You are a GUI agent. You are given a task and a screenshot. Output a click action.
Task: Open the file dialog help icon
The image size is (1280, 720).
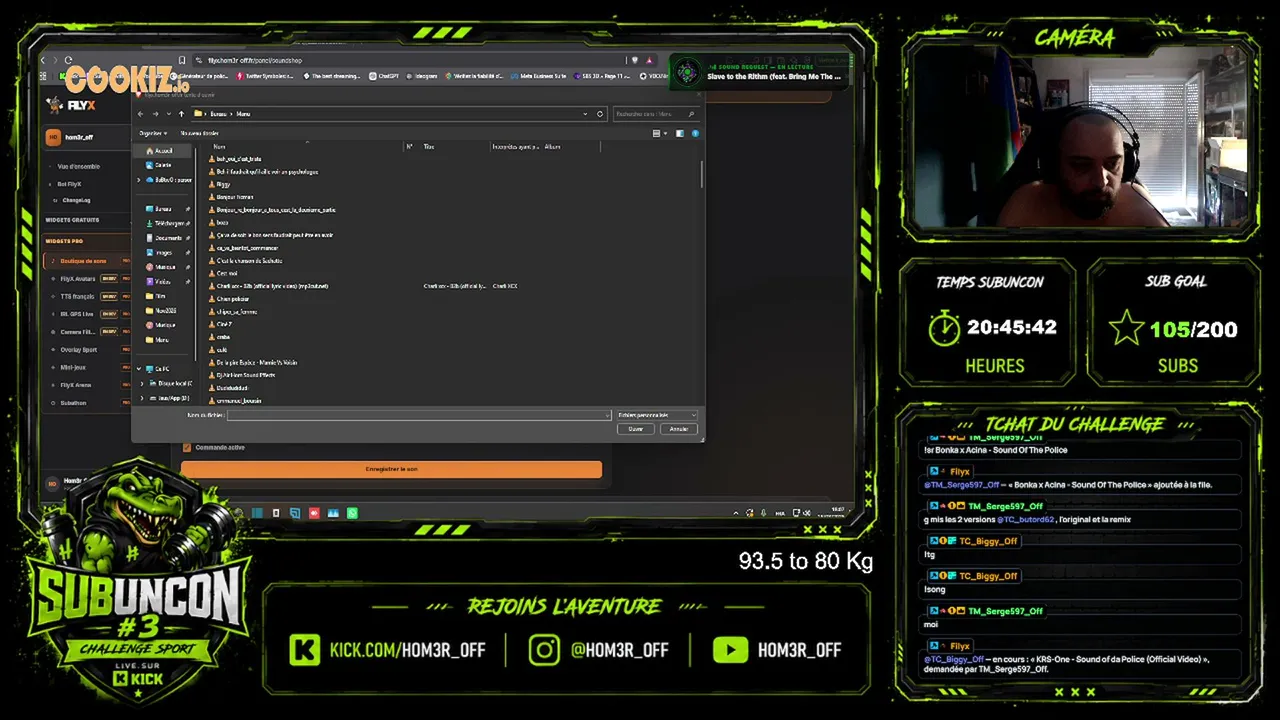pyautogui.click(x=695, y=133)
